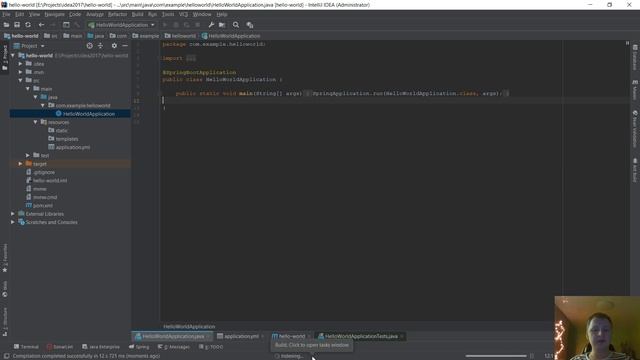Click the Synchronize refresh toolbar icon

click(28, 25)
